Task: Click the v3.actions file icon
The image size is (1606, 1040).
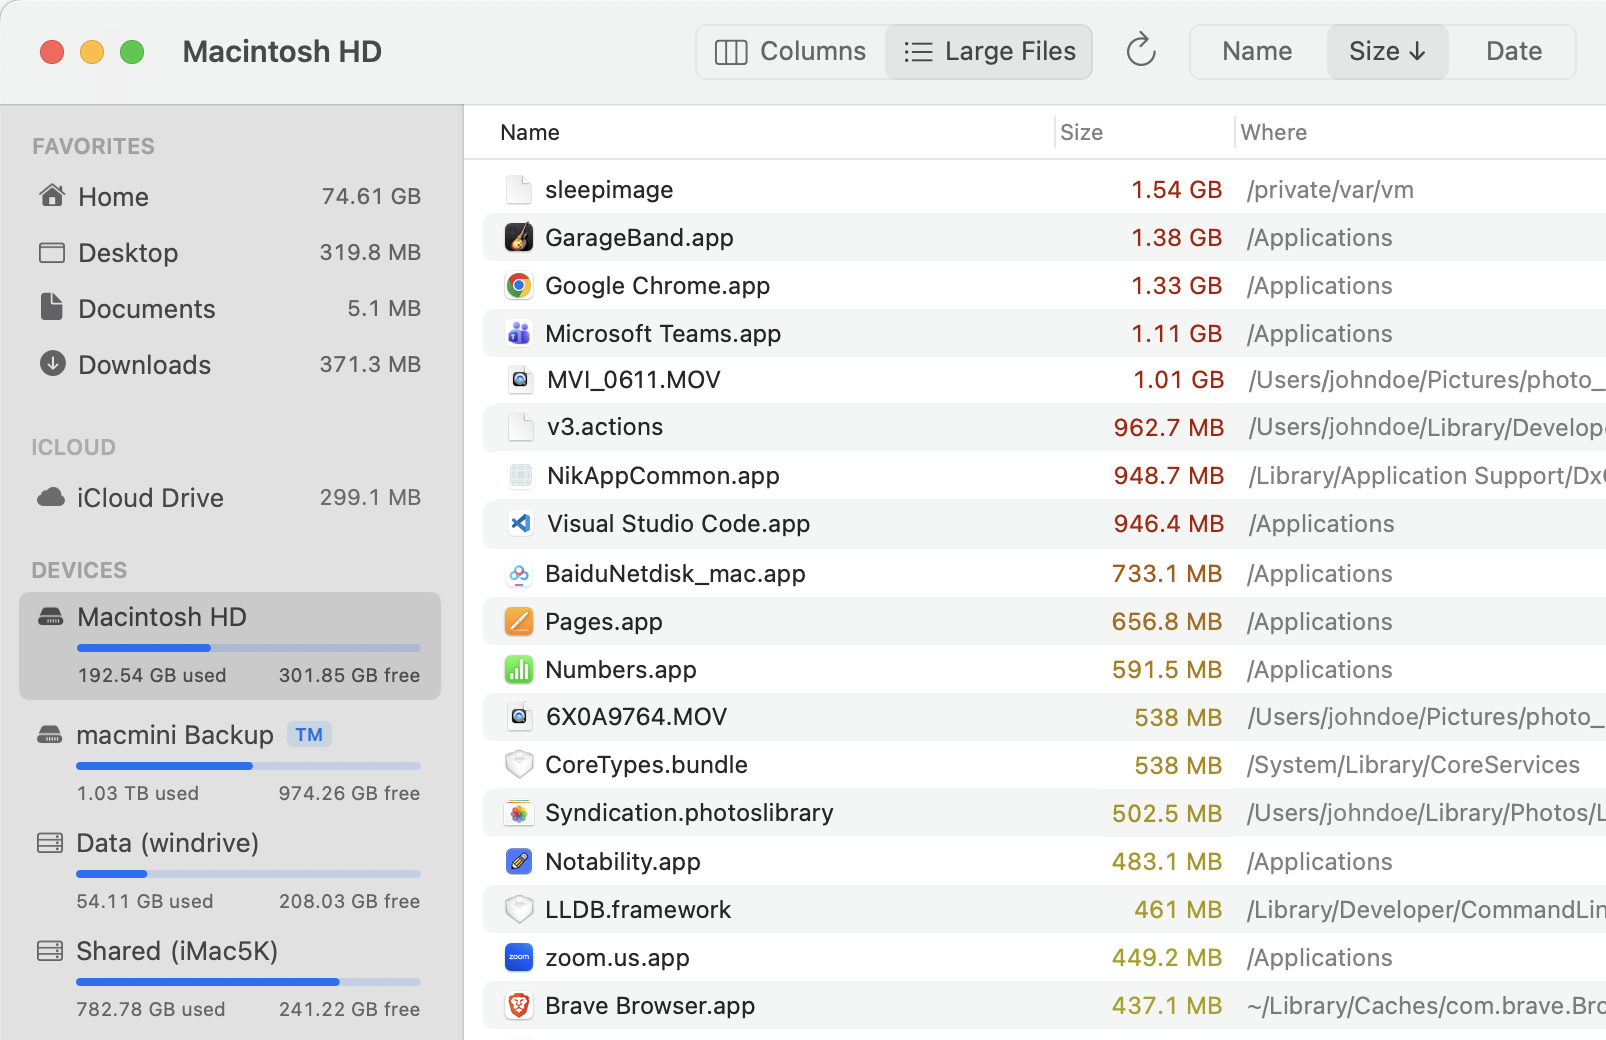Action: (521, 427)
